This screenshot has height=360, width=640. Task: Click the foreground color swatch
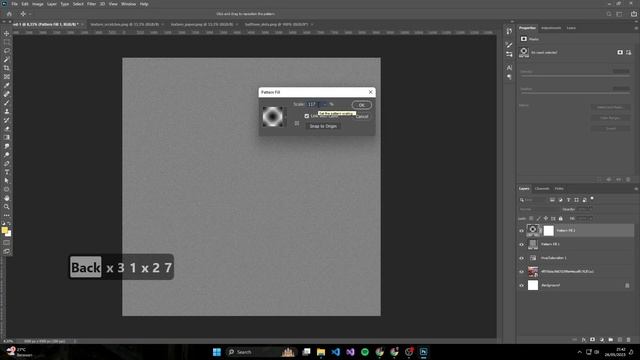click(x=4, y=231)
